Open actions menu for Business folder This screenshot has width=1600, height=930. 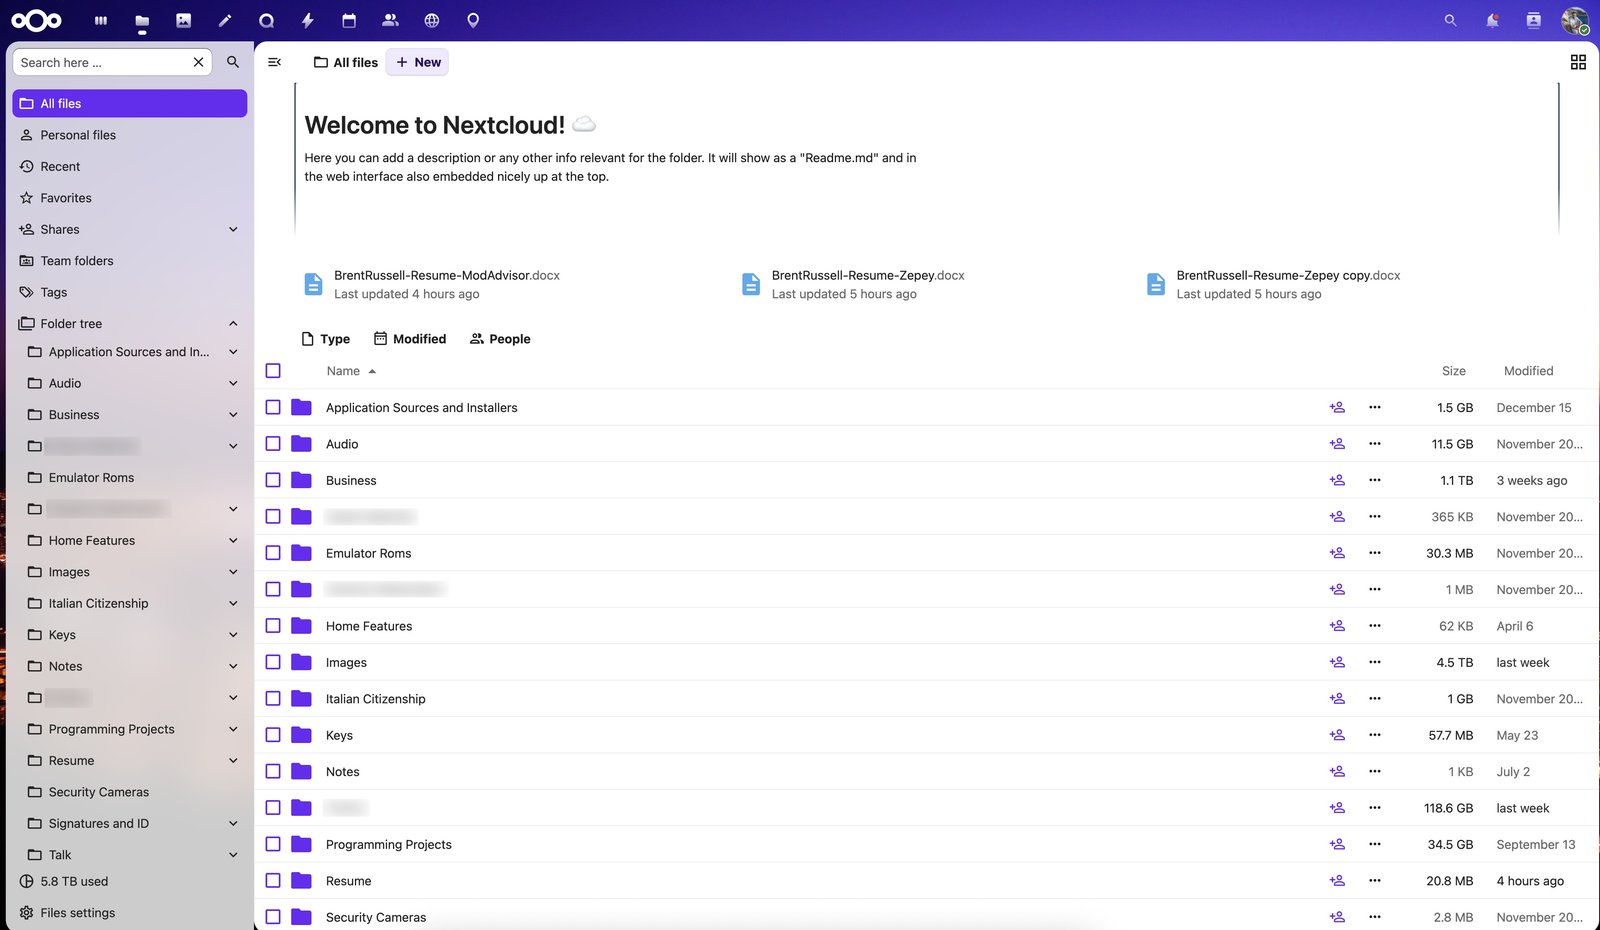pyautogui.click(x=1375, y=480)
